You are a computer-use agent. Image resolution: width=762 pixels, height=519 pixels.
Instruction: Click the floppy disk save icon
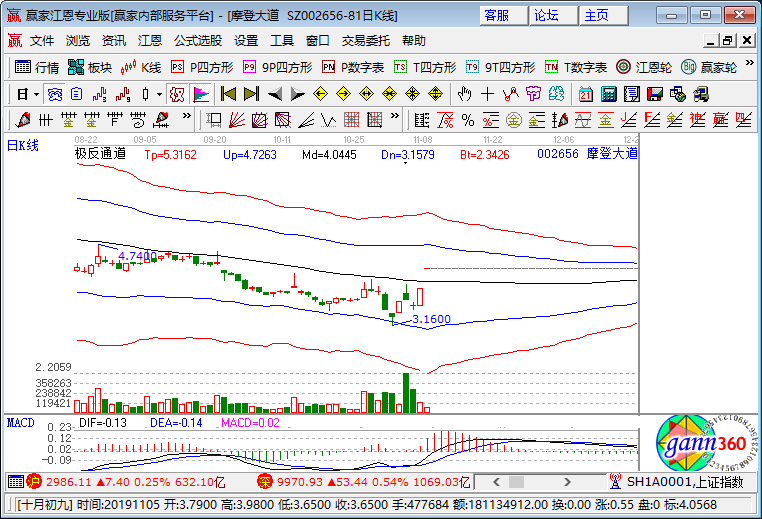click(655, 94)
